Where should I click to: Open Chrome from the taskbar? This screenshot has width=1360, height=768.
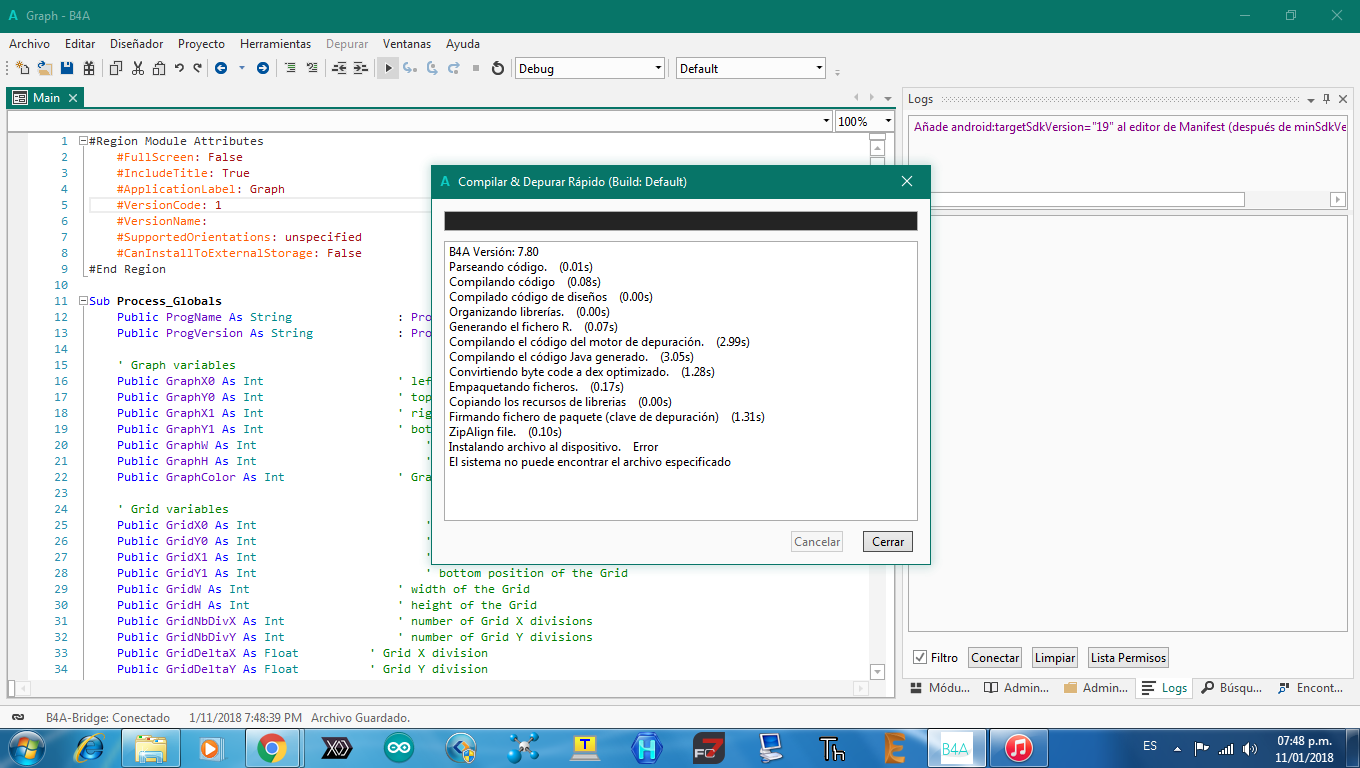pyautogui.click(x=271, y=747)
